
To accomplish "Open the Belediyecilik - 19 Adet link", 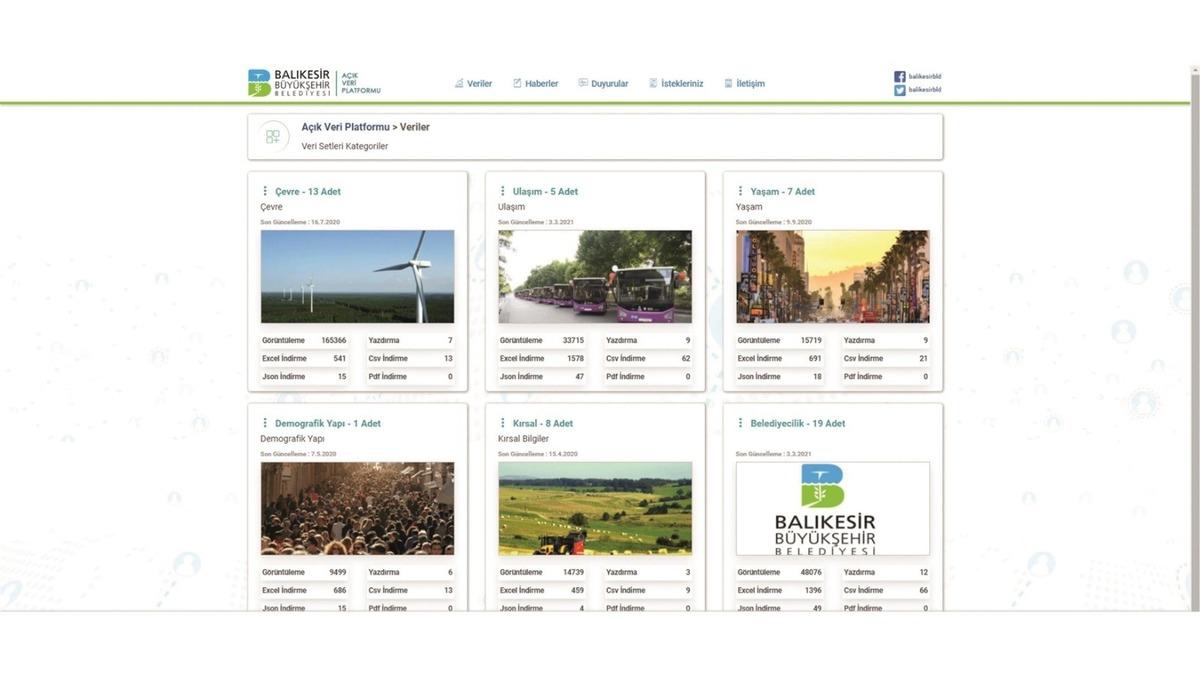I will click(x=798, y=423).
